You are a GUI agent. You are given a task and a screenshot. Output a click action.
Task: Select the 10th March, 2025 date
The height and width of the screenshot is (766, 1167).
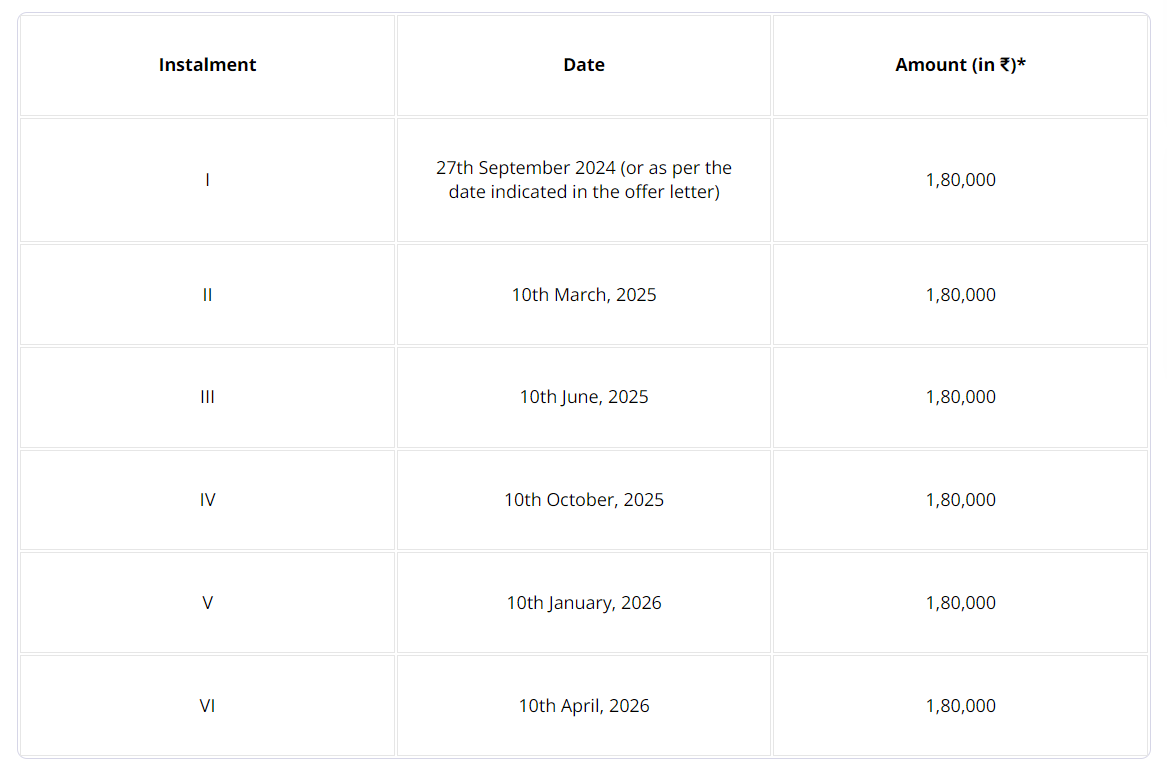click(584, 295)
